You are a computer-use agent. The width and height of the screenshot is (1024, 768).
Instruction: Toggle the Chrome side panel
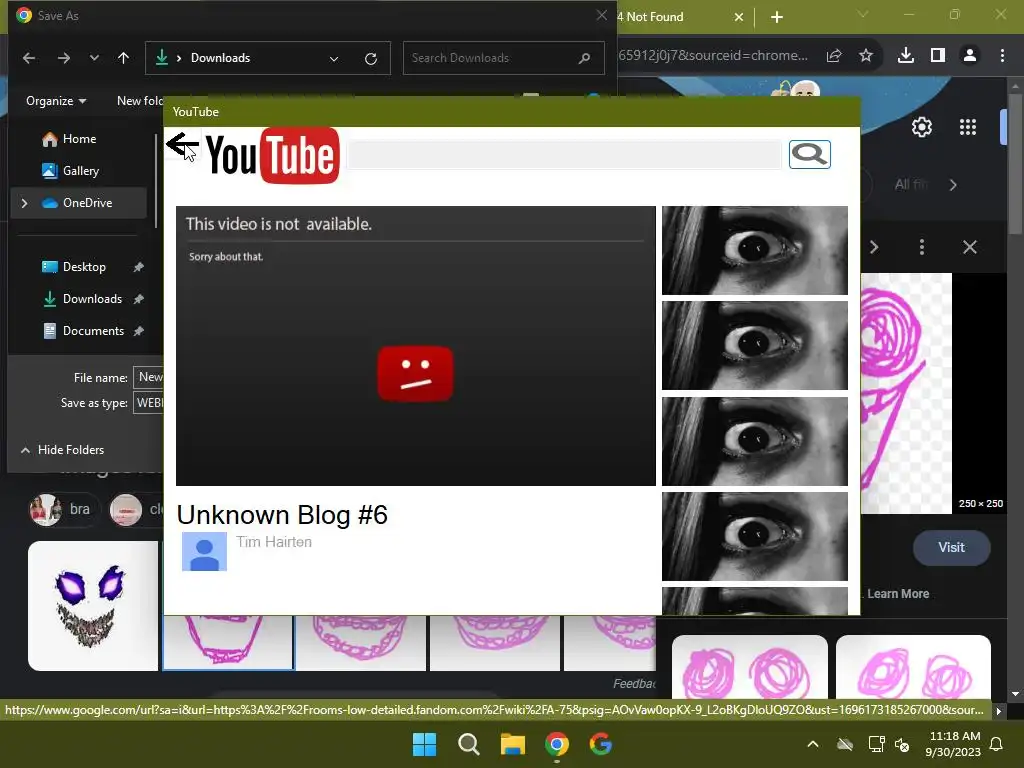tap(938, 56)
